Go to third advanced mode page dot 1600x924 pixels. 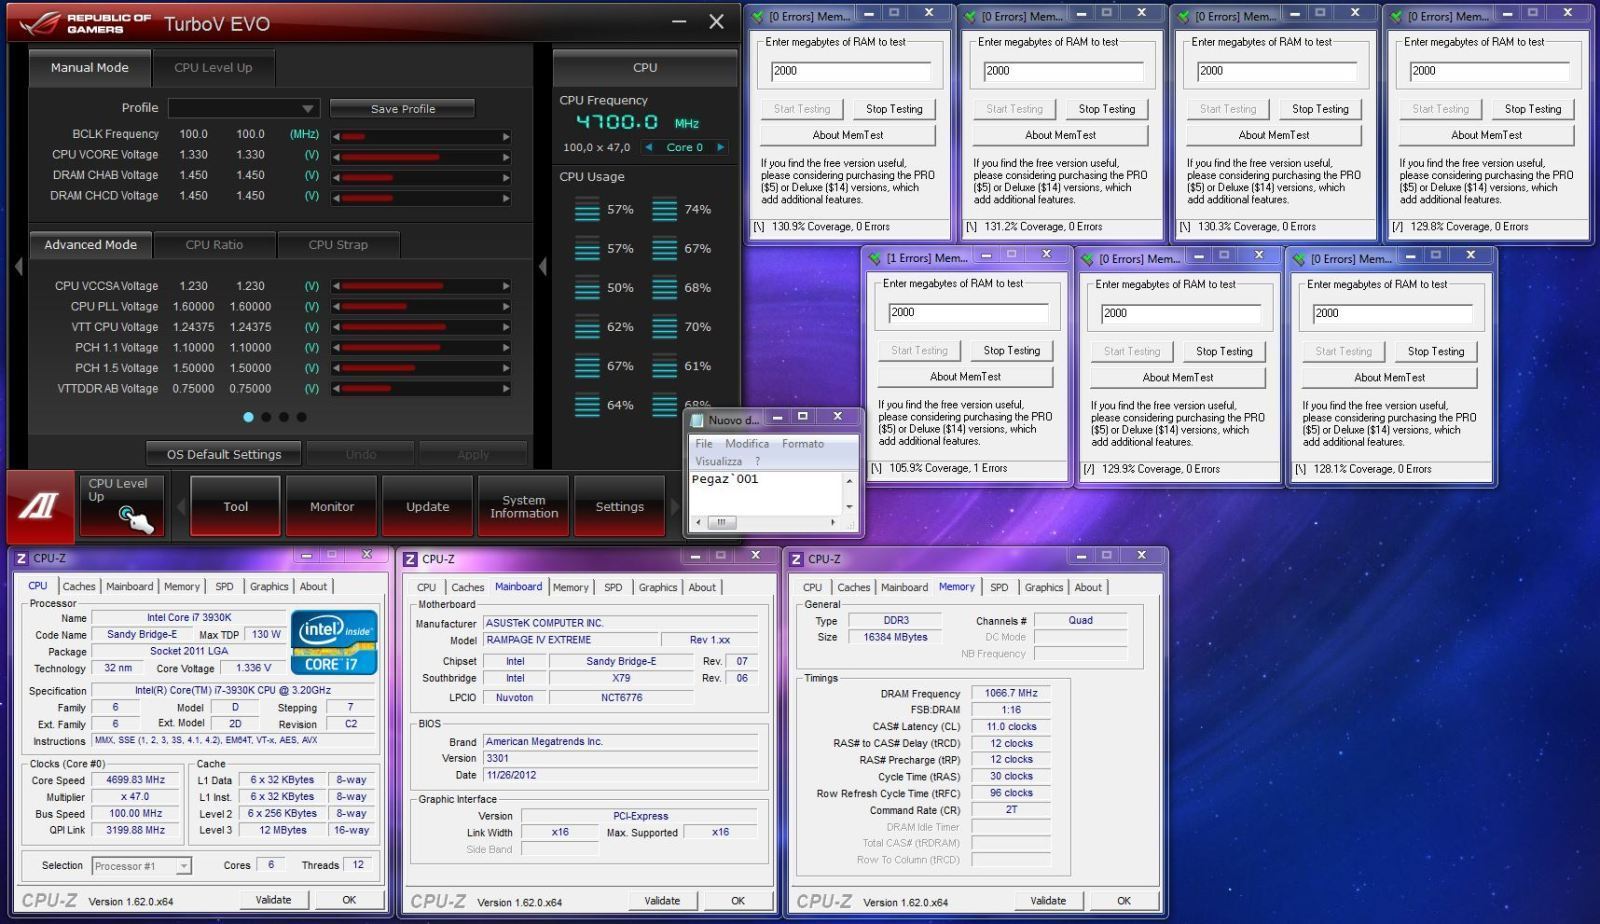[x=284, y=417]
